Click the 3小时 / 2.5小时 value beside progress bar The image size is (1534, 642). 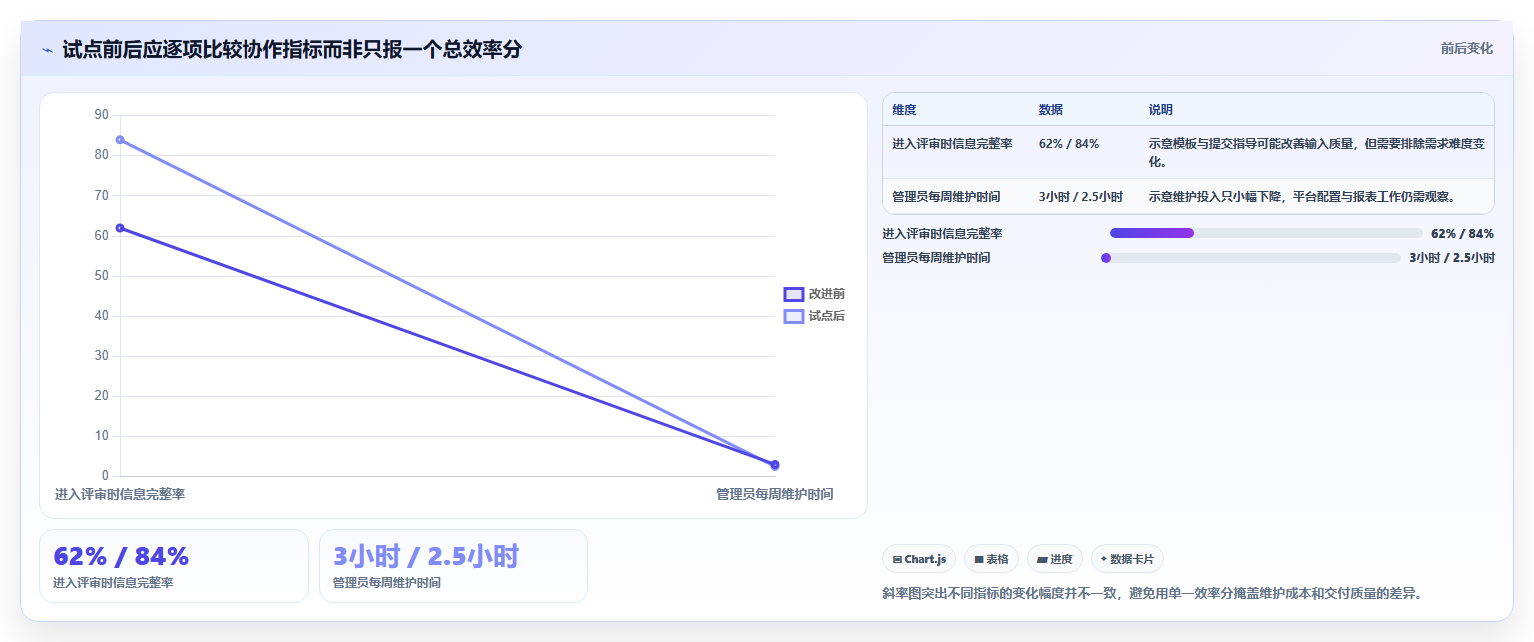[1452, 258]
